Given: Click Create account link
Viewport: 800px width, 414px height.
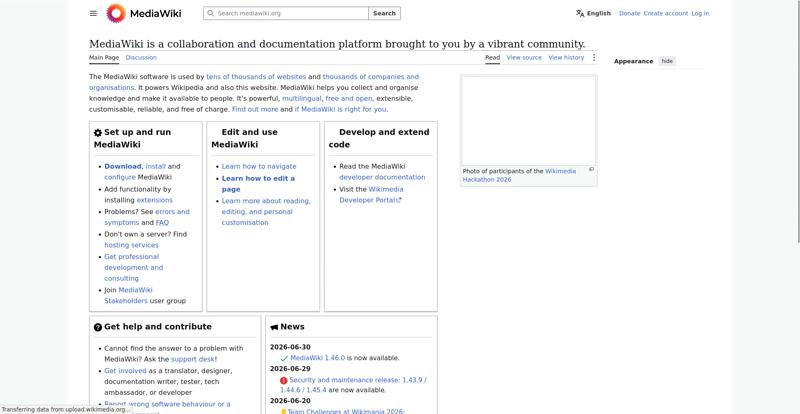Looking at the screenshot, I should (666, 13).
